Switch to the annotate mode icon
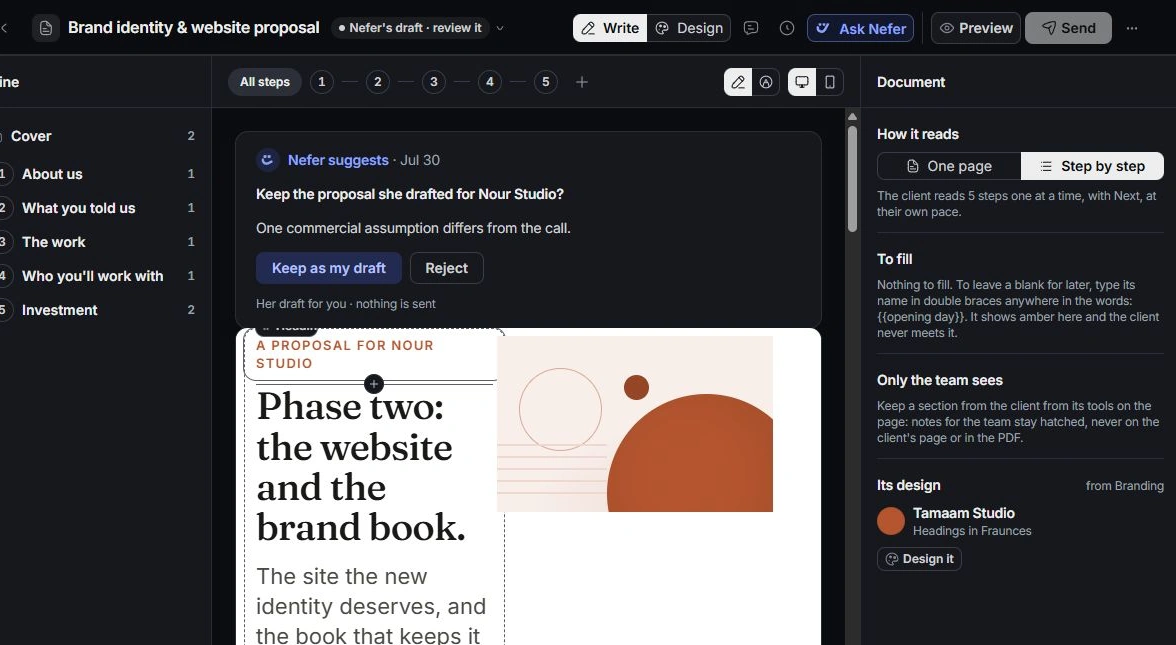This screenshot has width=1176, height=645. point(766,82)
